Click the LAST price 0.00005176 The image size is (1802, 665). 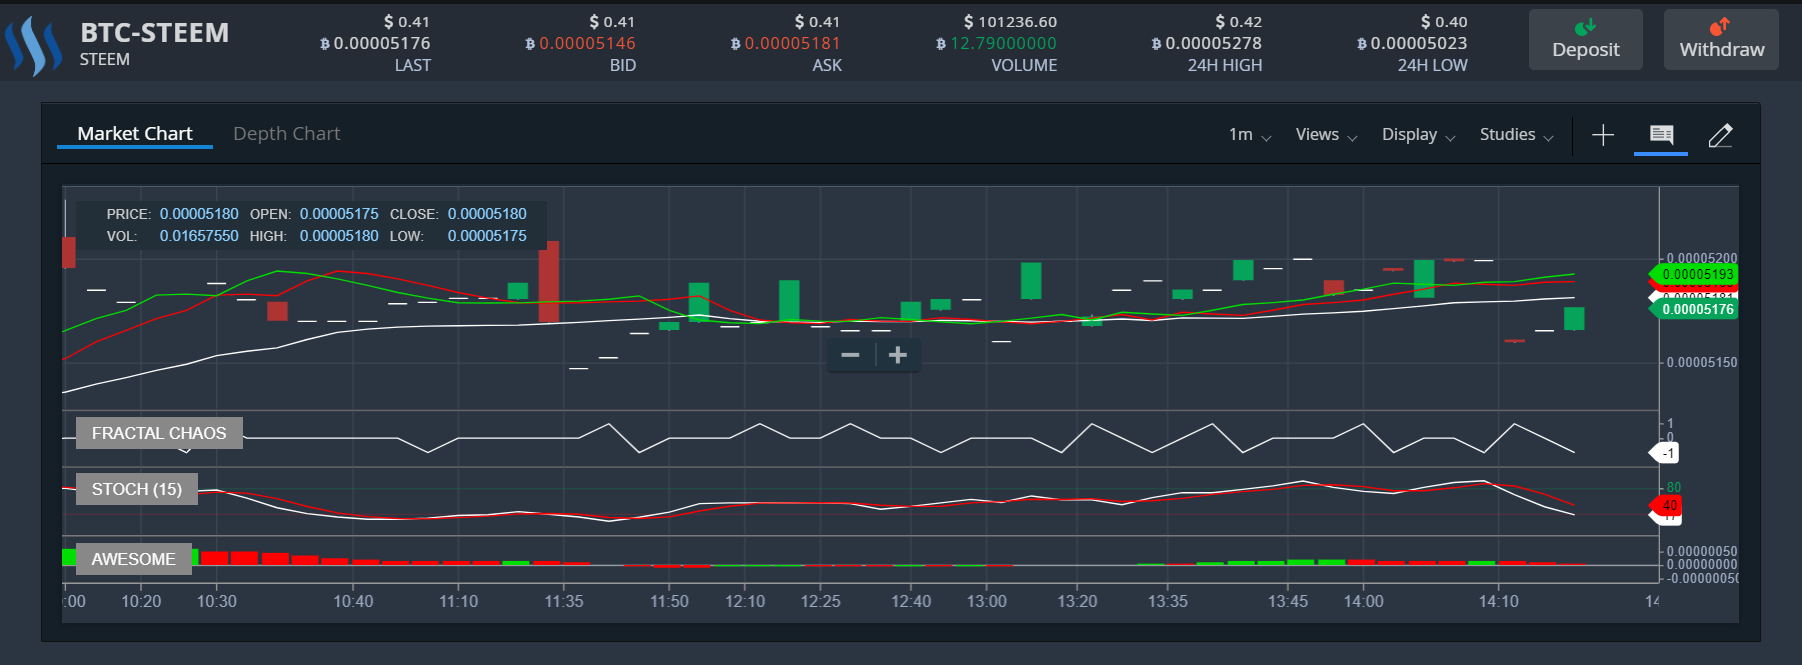coord(375,43)
